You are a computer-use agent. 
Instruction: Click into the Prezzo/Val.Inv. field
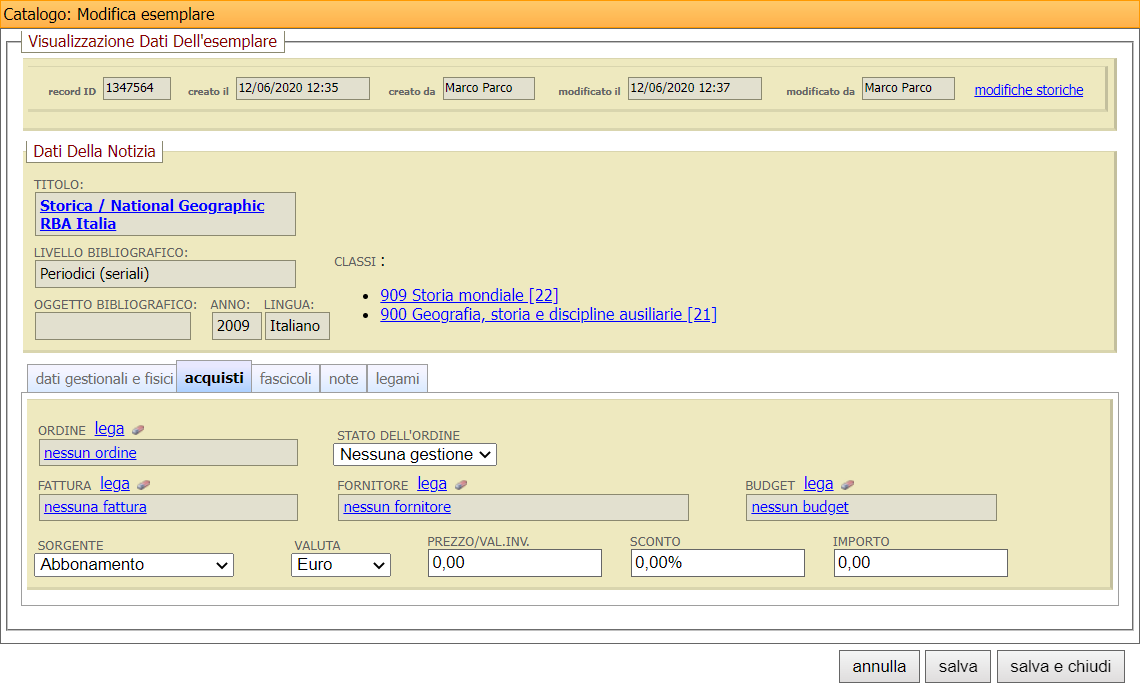(x=514, y=563)
